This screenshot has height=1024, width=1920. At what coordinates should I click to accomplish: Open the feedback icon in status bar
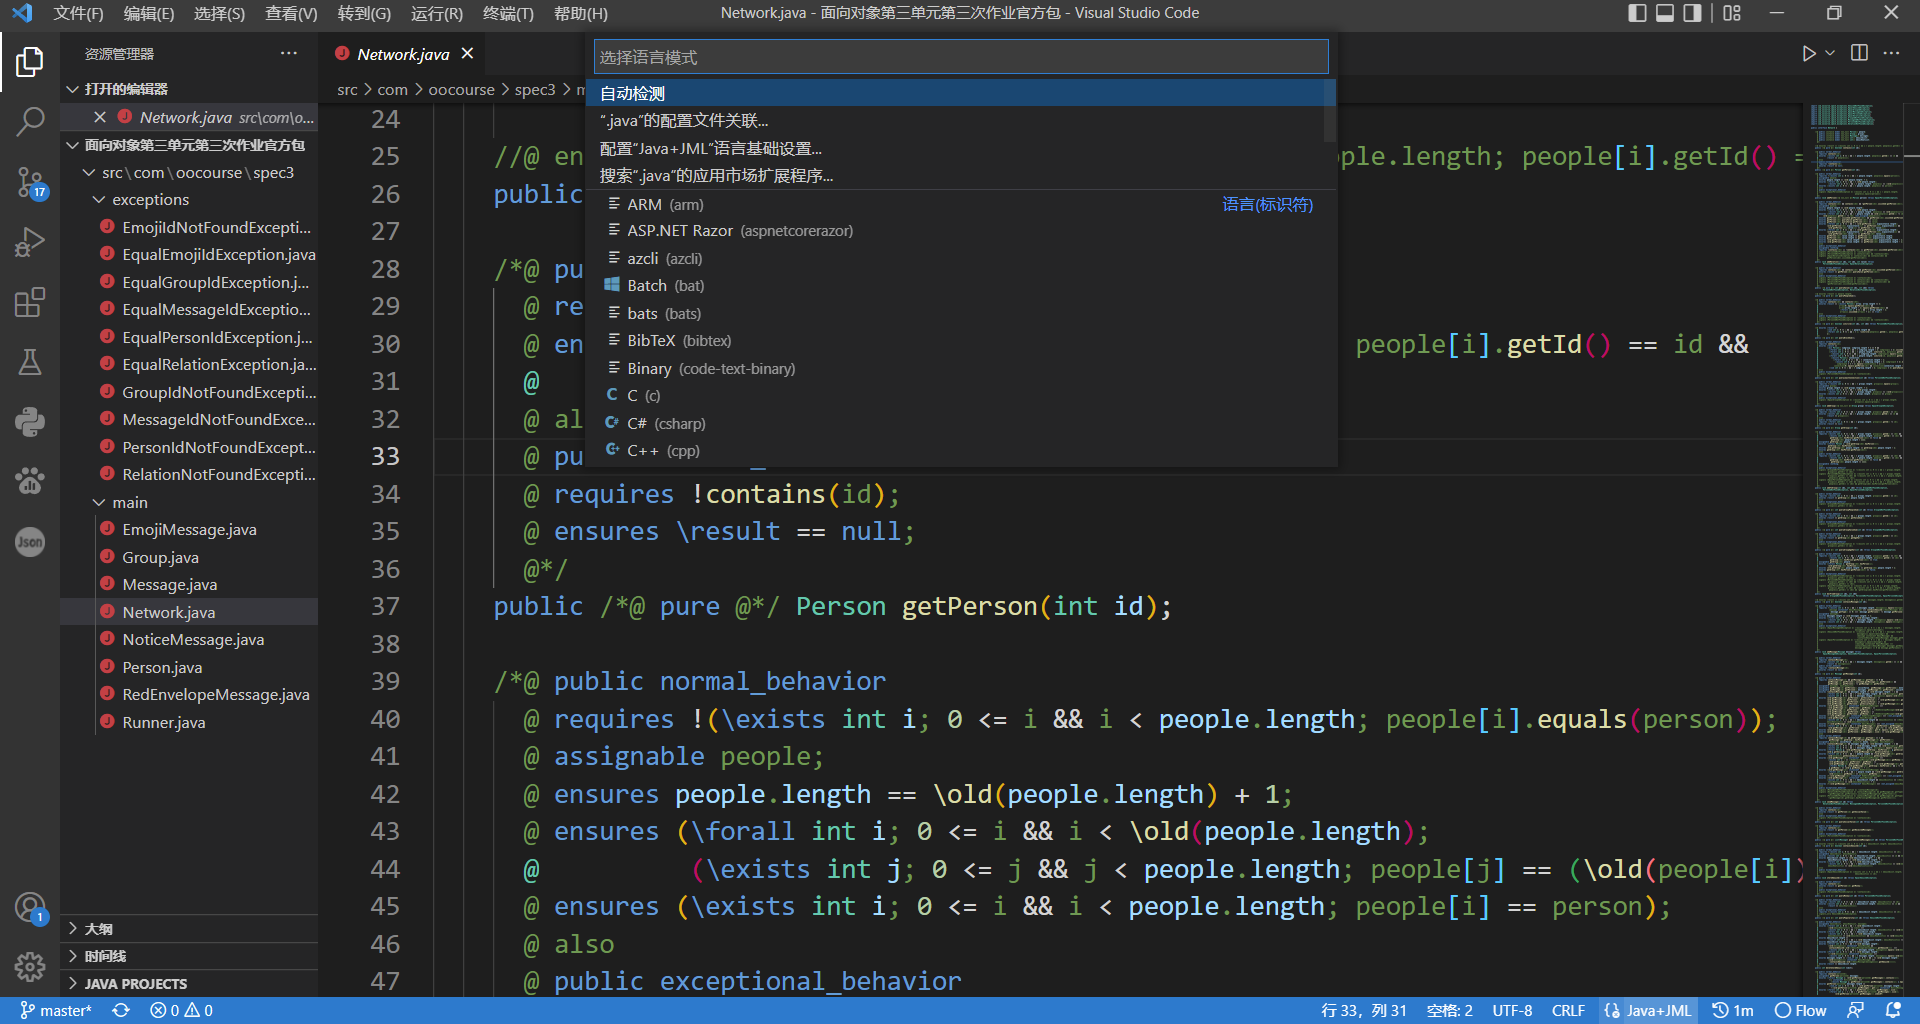(1855, 1011)
